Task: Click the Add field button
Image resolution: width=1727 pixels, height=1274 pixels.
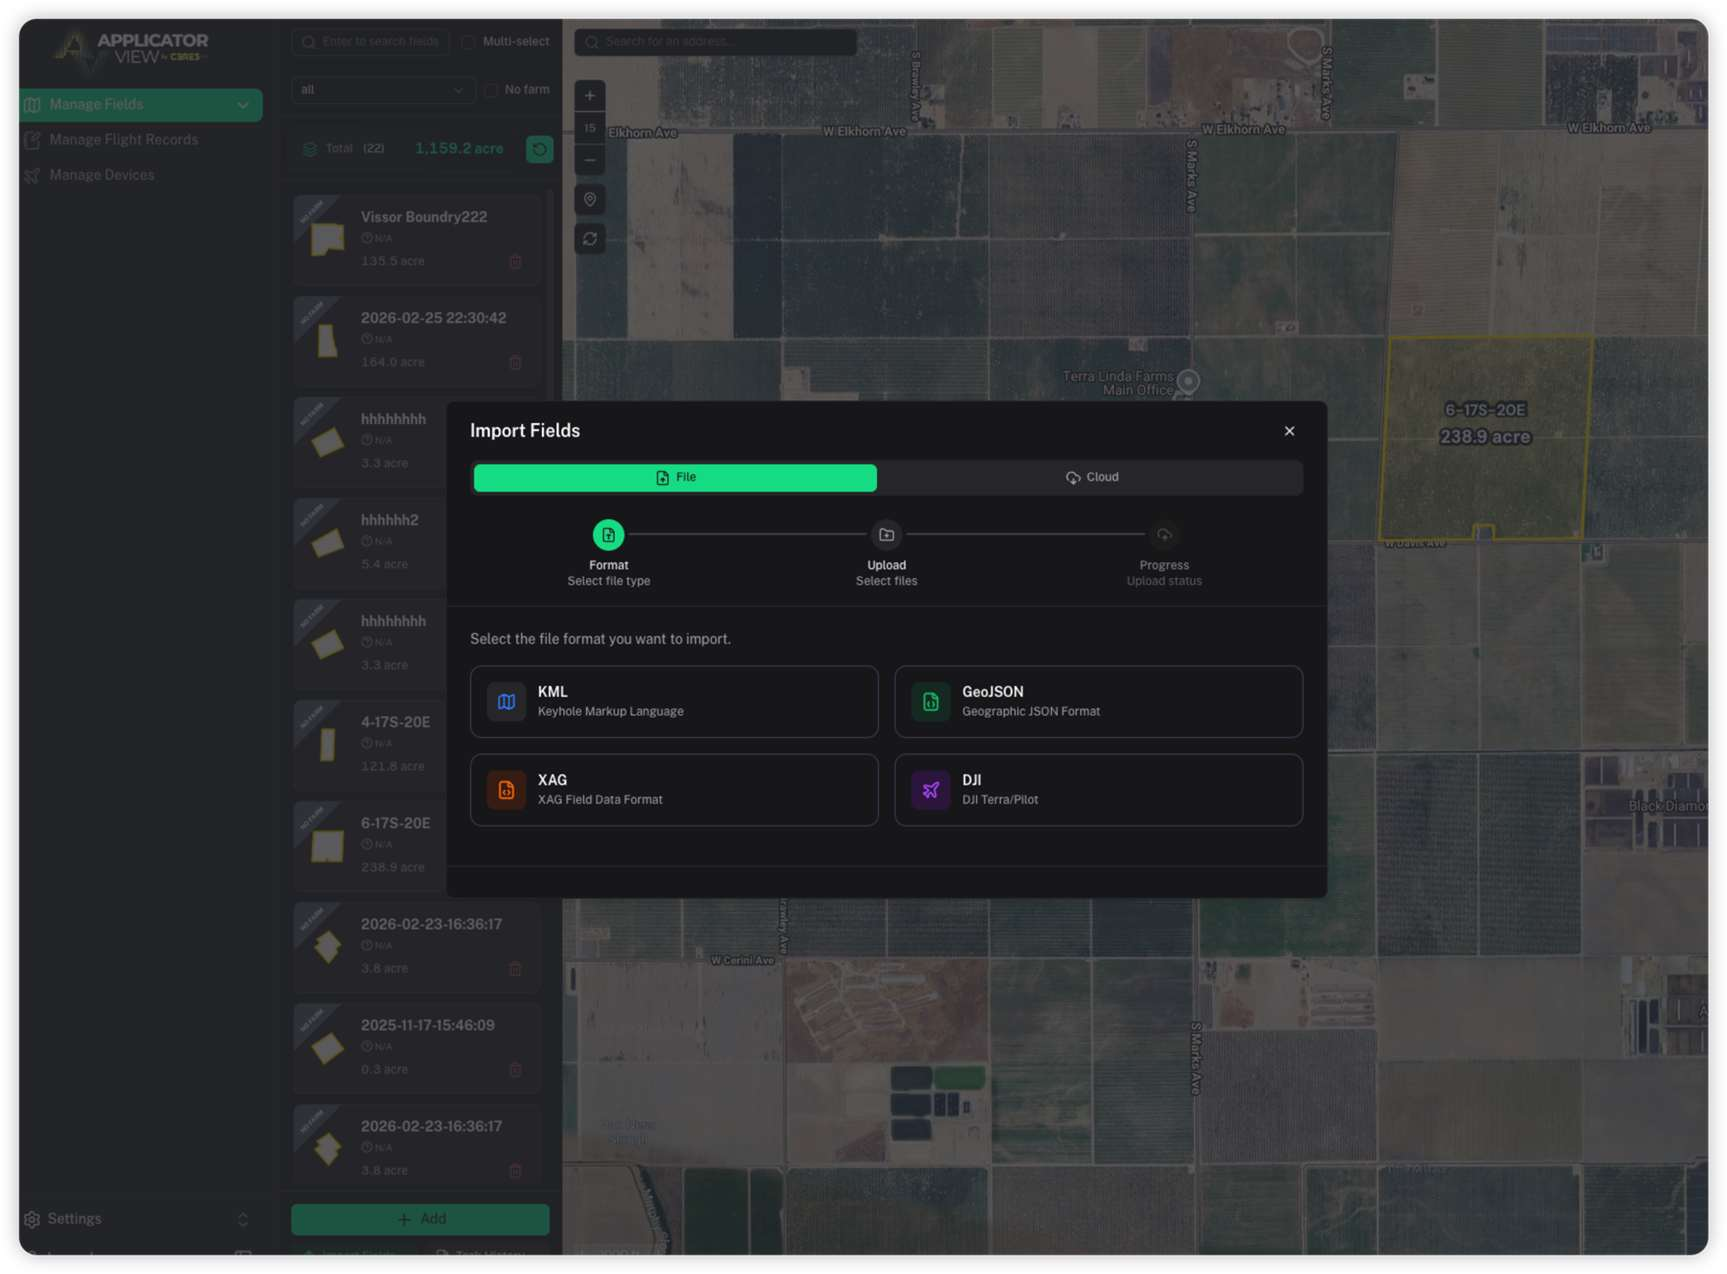Action: click(x=420, y=1218)
